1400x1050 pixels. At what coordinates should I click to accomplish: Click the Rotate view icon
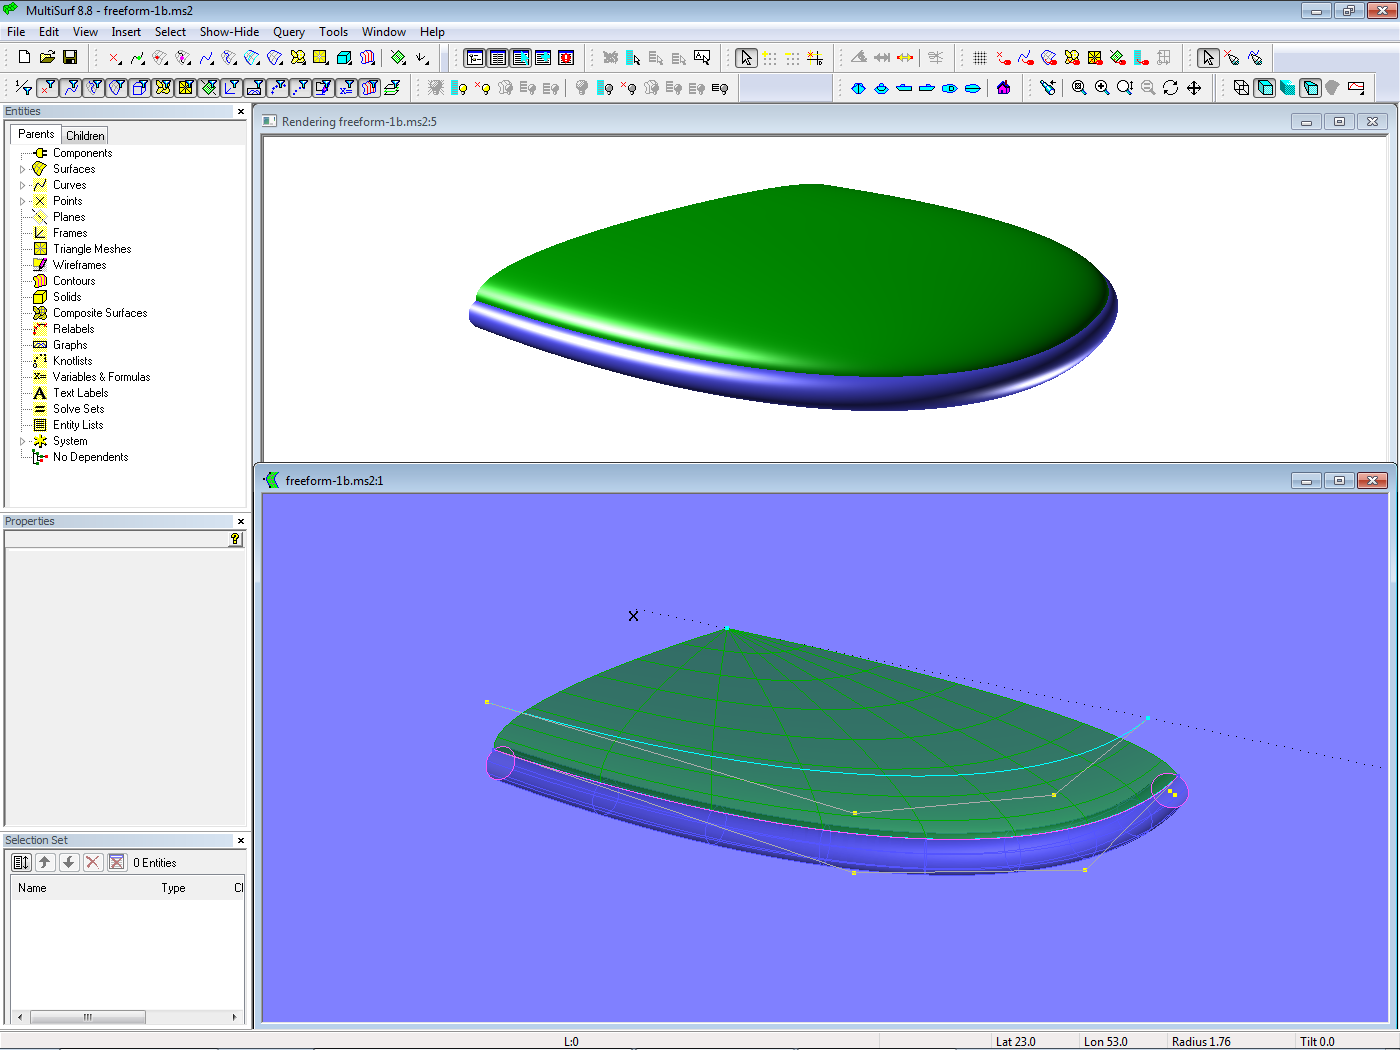[1171, 88]
